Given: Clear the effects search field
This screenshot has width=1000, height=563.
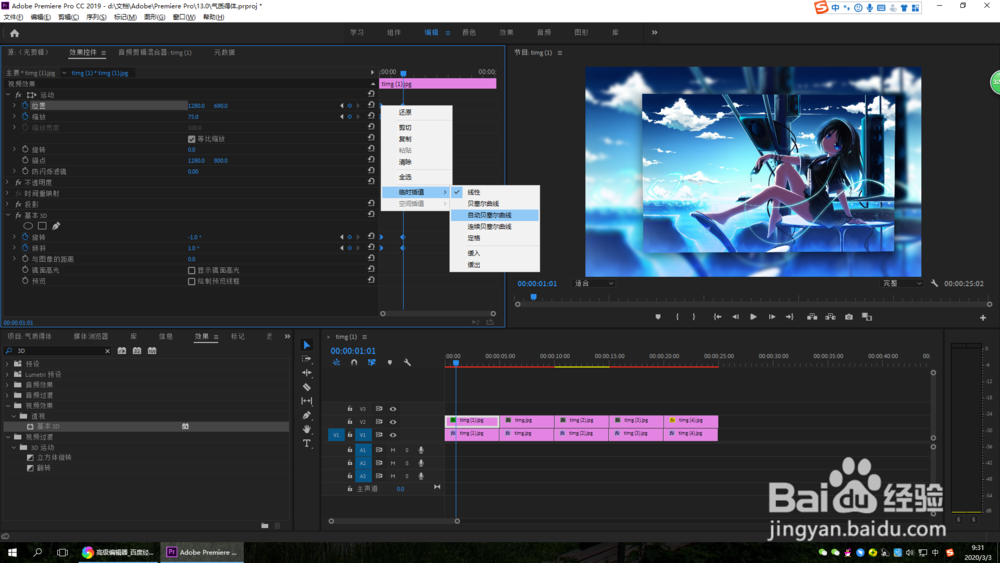Looking at the screenshot, I should point(107,351).
